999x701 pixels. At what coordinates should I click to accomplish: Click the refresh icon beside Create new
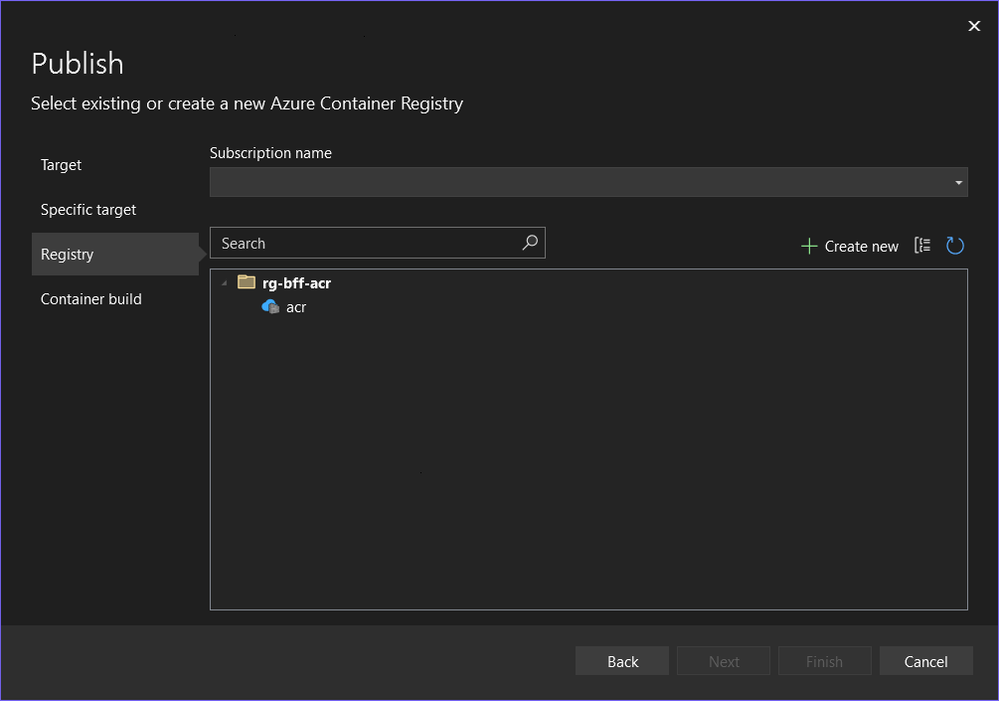[x=954, y=246]
